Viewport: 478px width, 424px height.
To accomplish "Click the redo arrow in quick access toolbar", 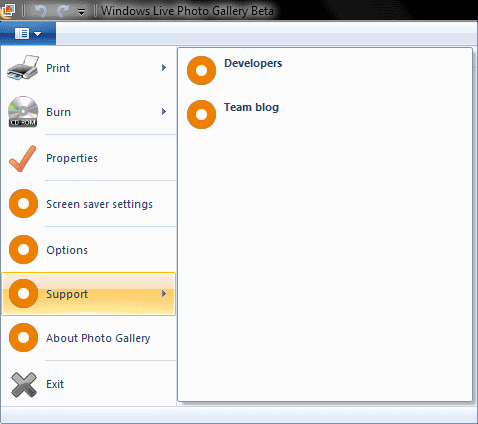I will [63, 11].
